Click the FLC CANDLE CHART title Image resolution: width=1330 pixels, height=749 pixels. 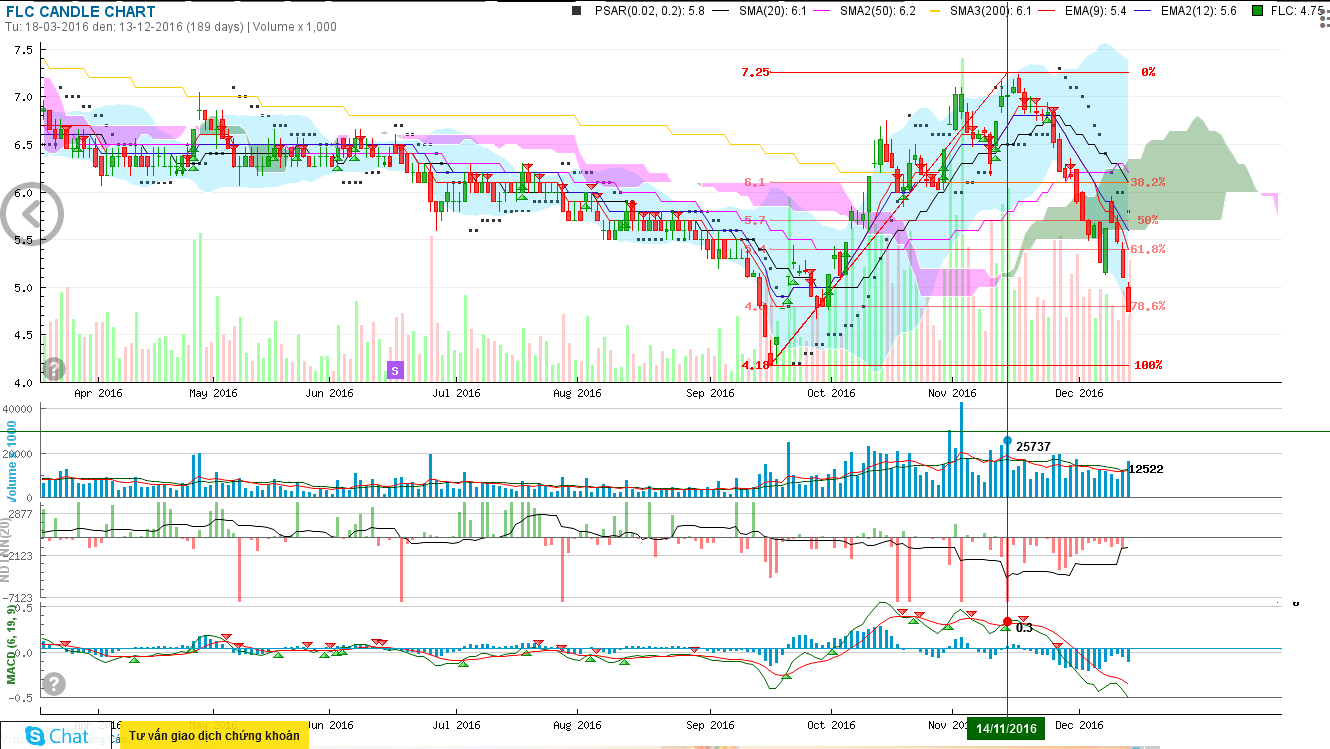pyautogui.click(x=80, y=12)
